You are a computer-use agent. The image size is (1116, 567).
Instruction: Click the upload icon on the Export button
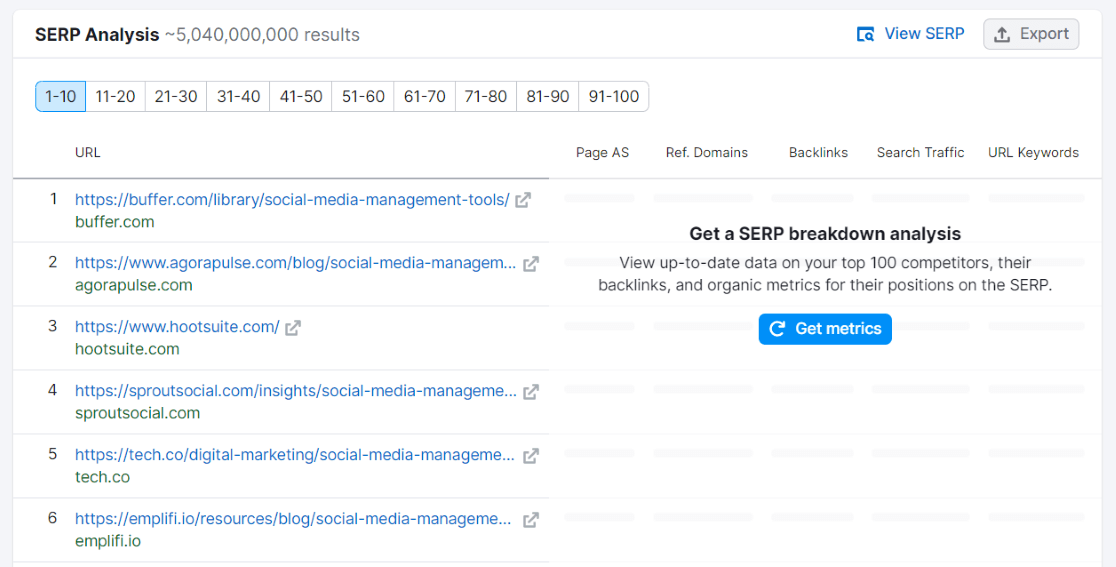[x=1002, y=34]
